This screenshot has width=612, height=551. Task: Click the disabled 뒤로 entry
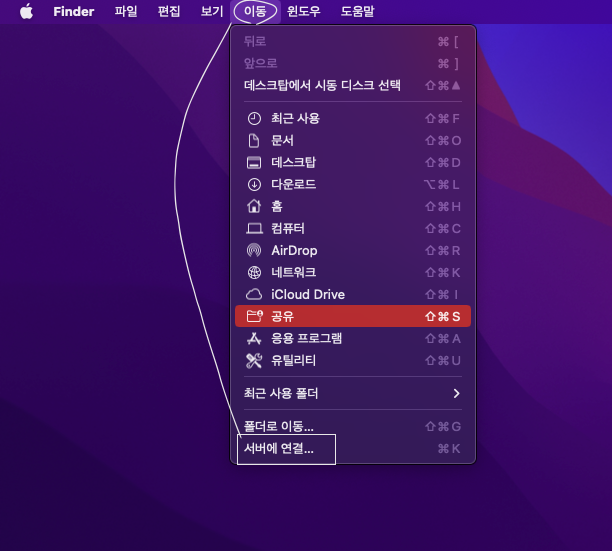[x=353, y=41]
